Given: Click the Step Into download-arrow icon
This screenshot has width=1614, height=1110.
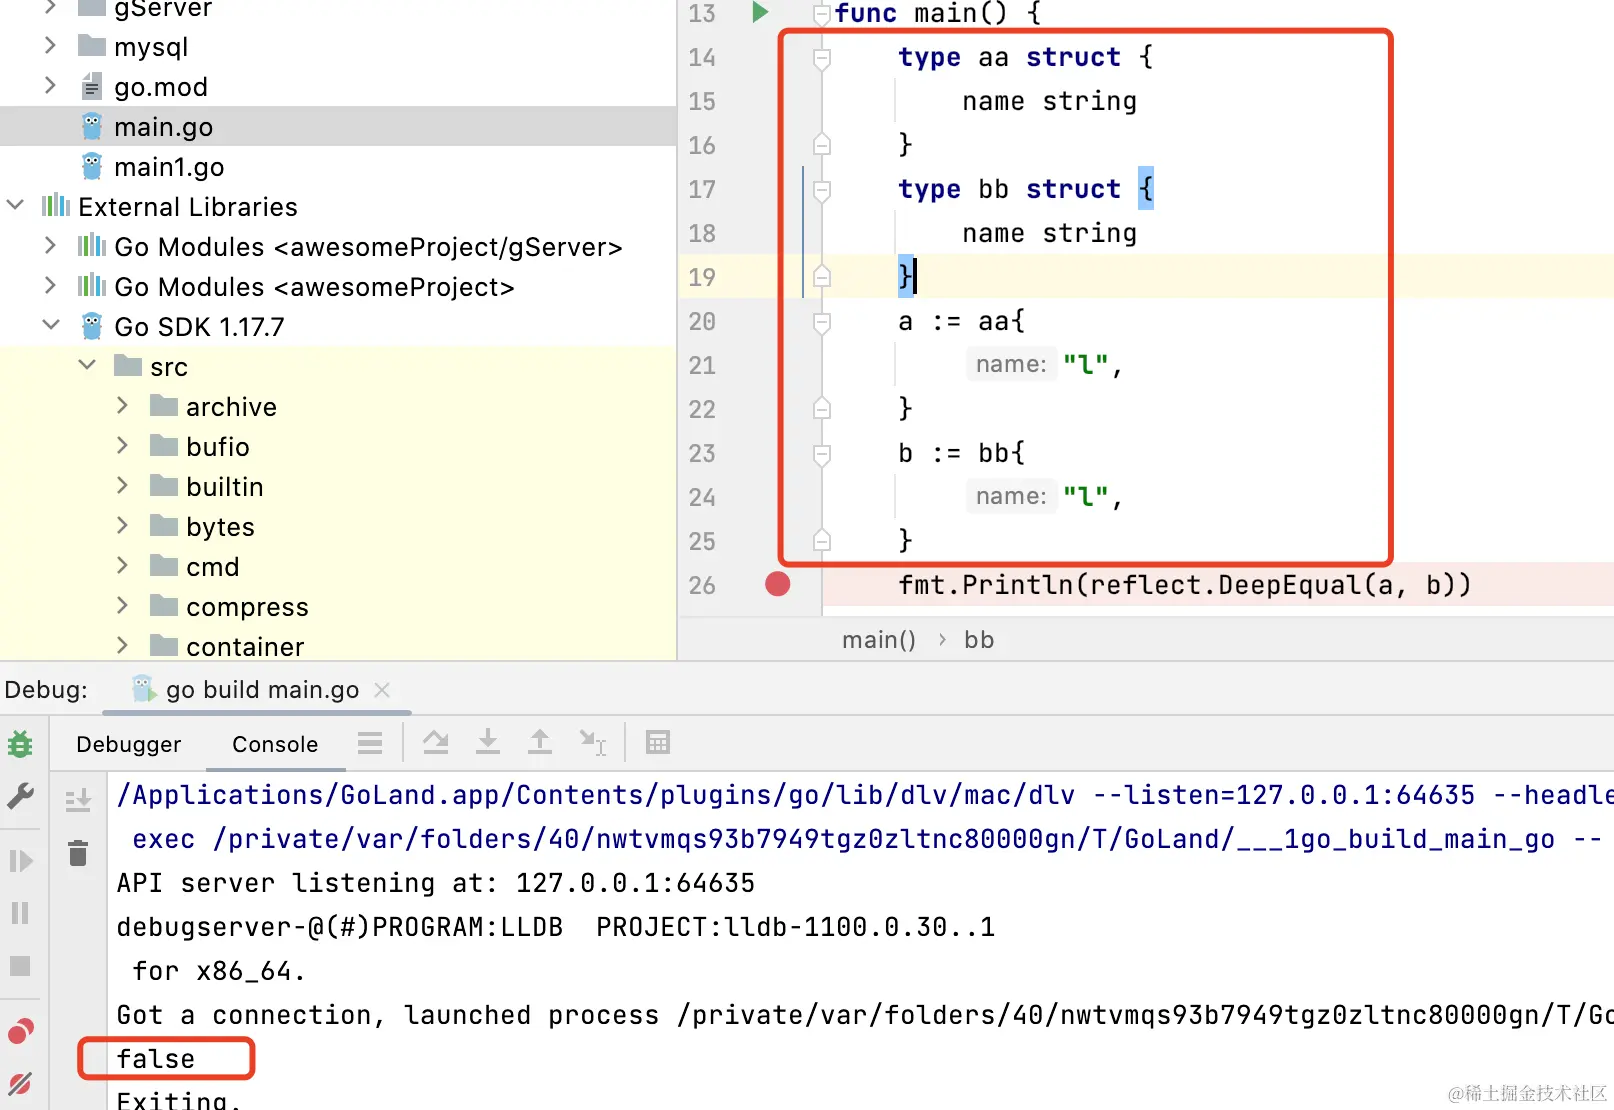Looking at the screenshot, I should [487, 742].
